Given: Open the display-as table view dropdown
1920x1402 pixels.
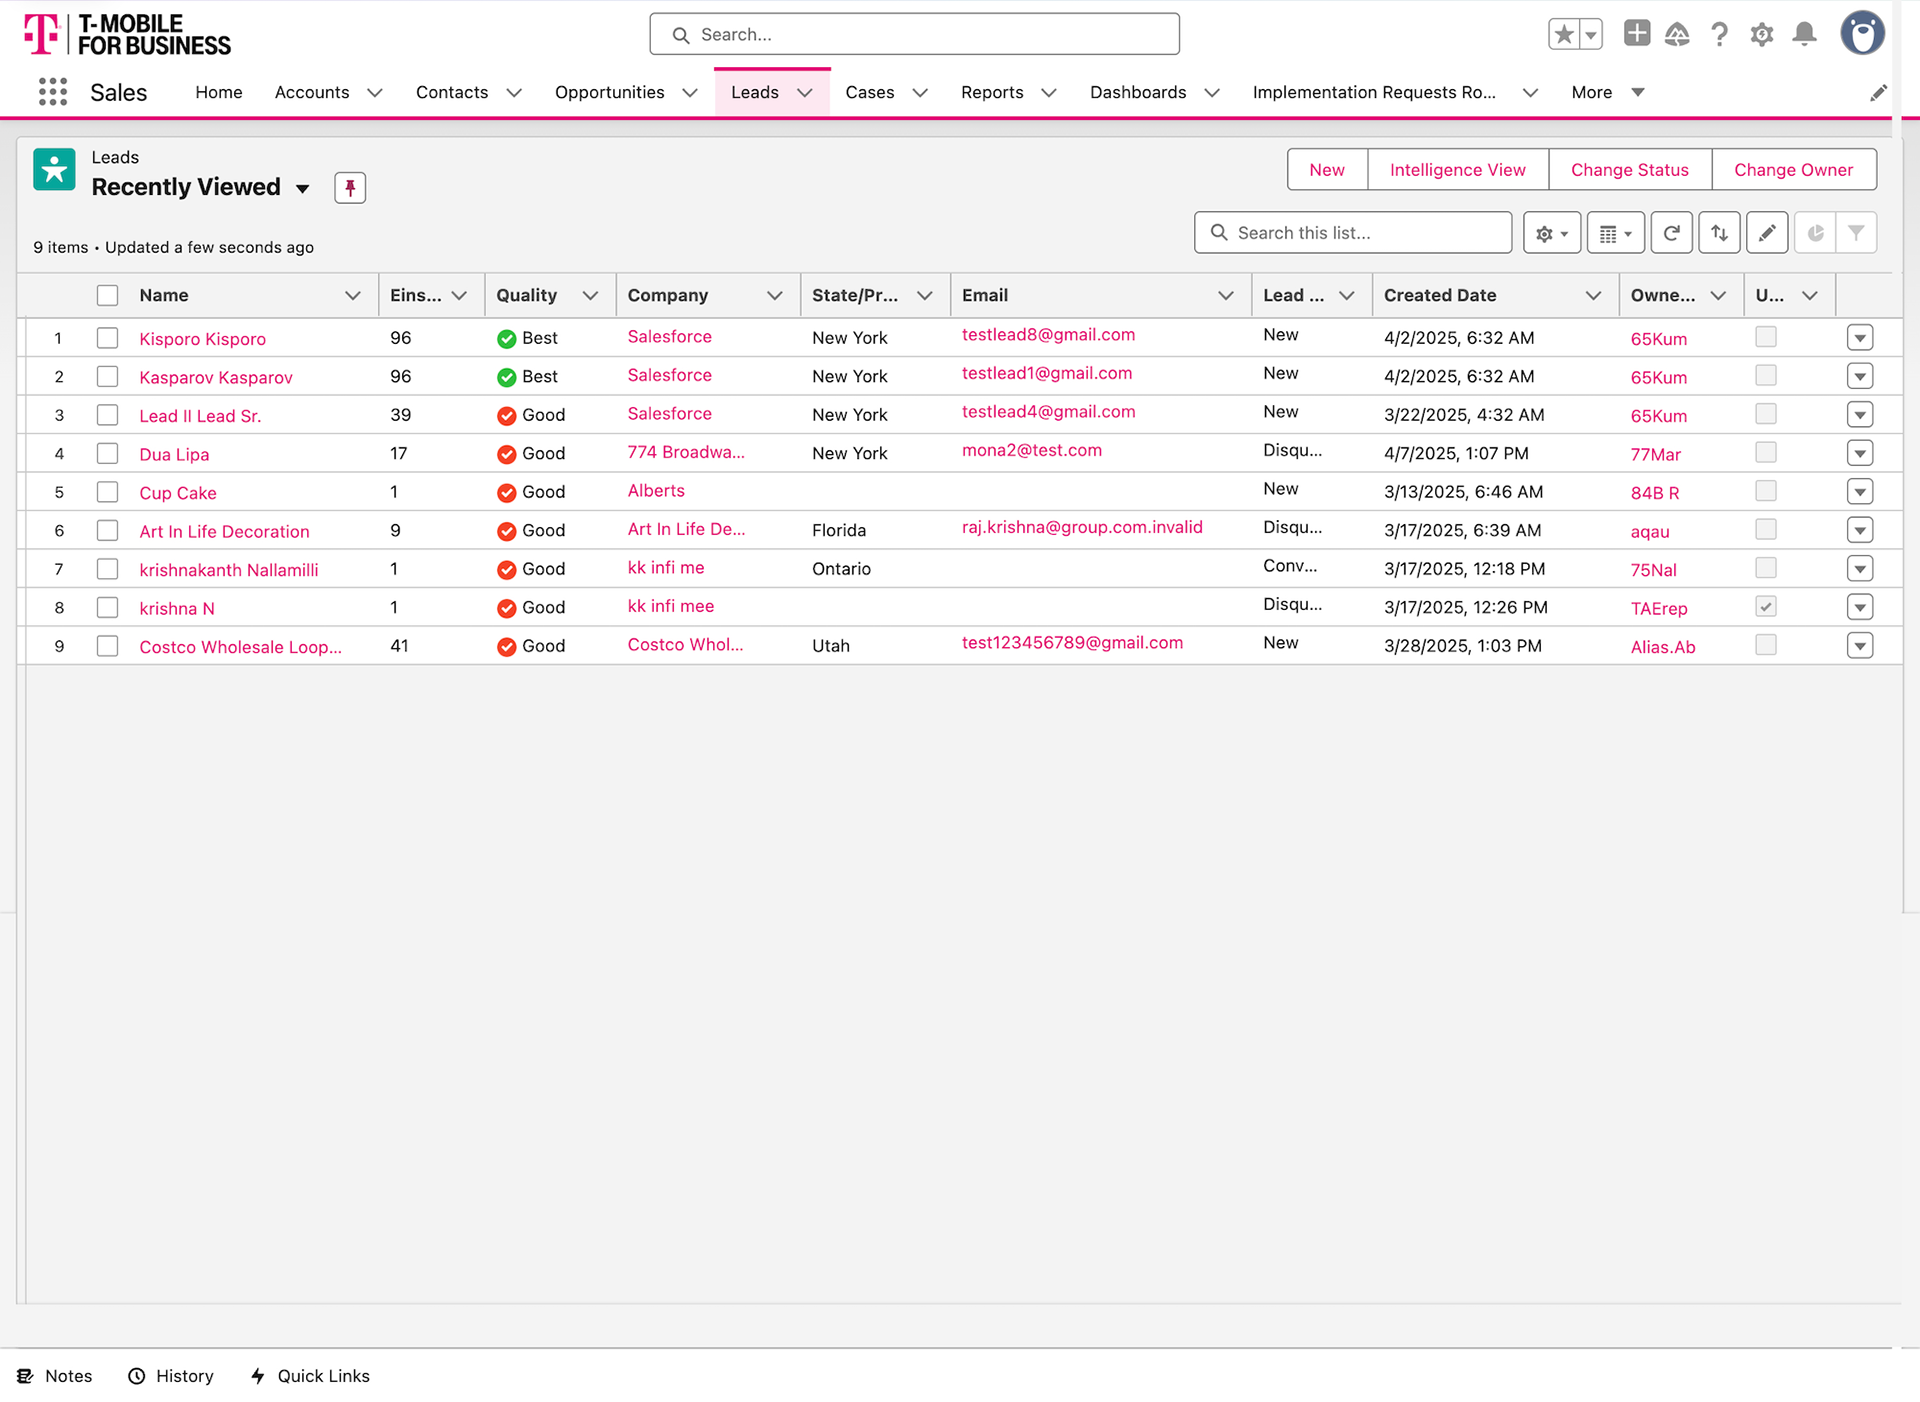Looking at the screenshot, I should coord(1615,233).
